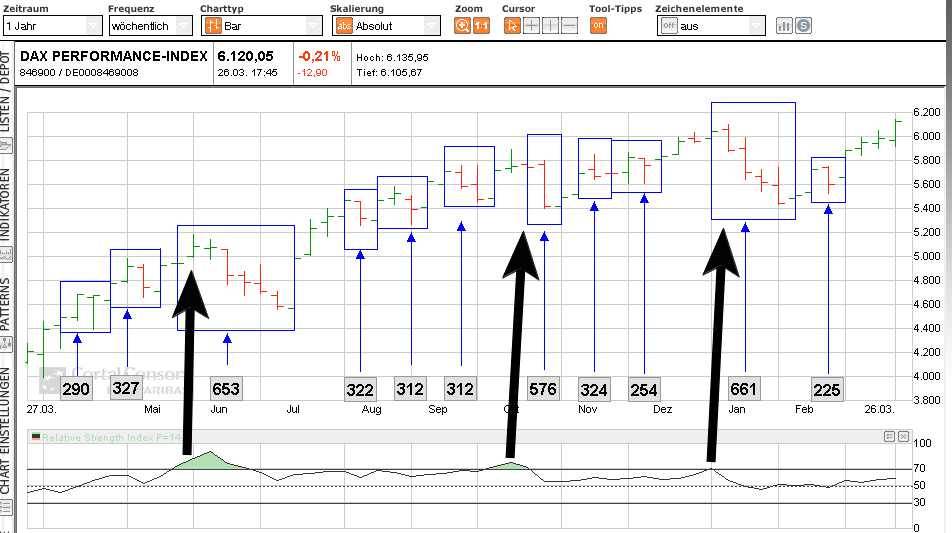Toggle the Zeichenelemente off switch icon
The image size is (952, 533).
[669, 25]
